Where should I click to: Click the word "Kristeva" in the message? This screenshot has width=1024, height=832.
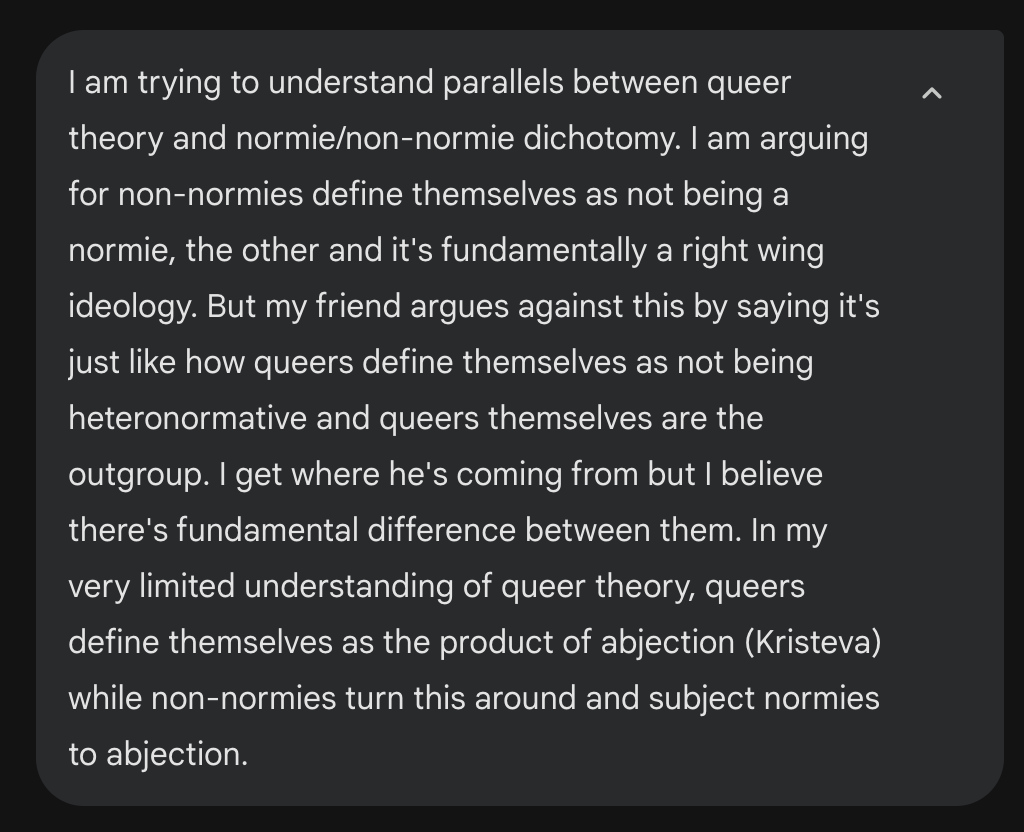pyautogui.click(x=812, y=641)
